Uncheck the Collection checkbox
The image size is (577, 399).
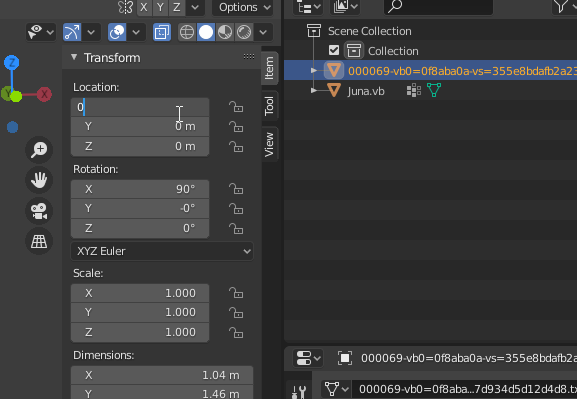(x=334, y=50)
